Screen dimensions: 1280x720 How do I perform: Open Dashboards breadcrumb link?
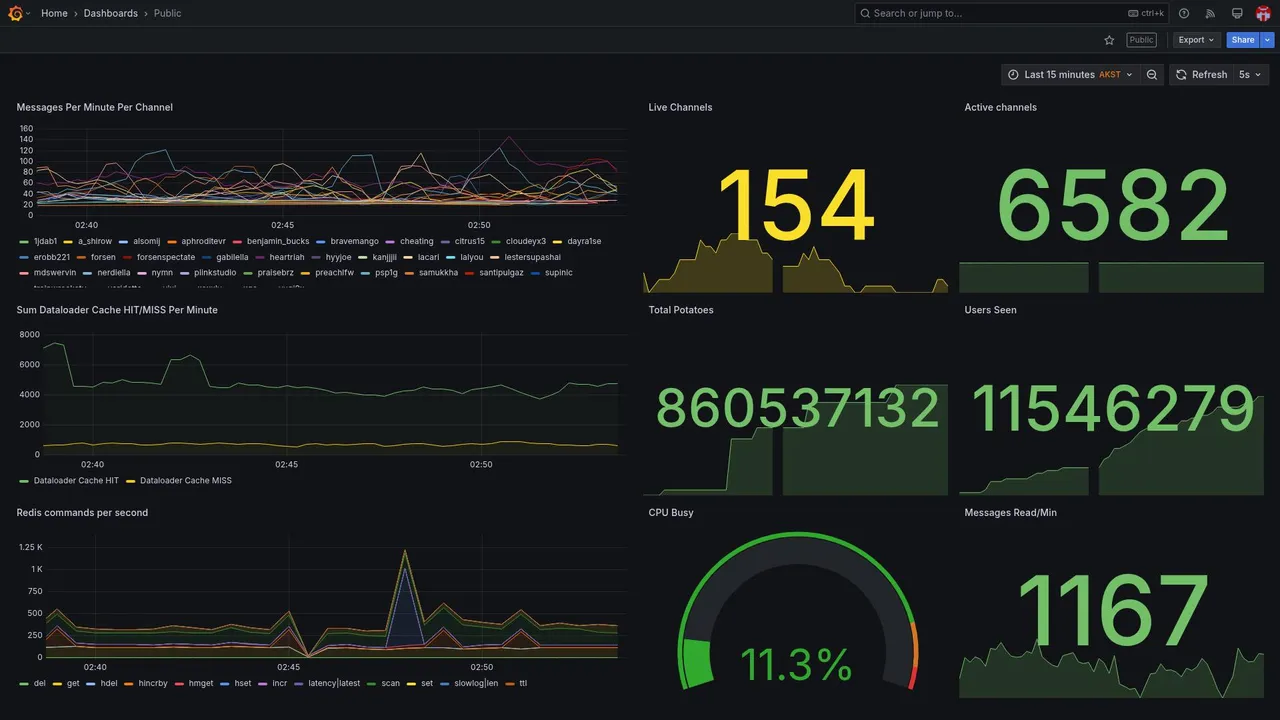[x=111, y=14]
